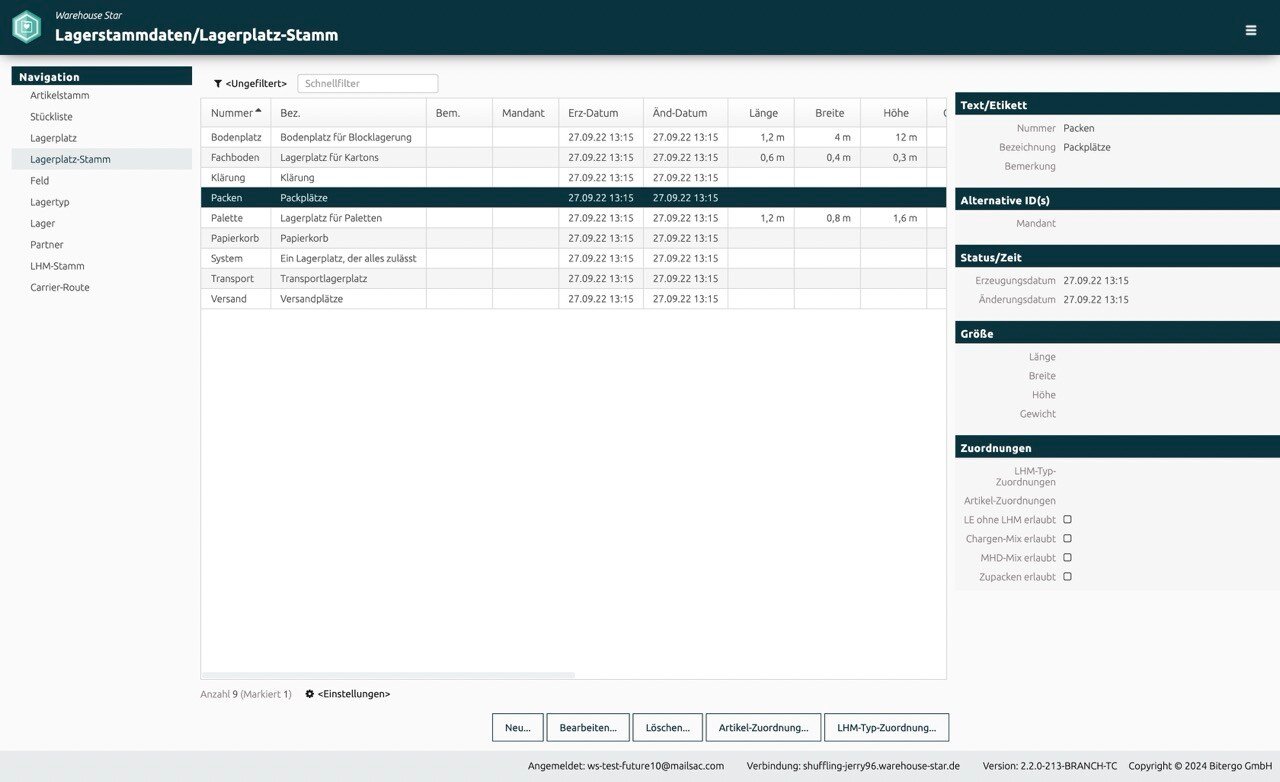
Task: Collapse the Zuordnungen section header
Action: 1117,447
